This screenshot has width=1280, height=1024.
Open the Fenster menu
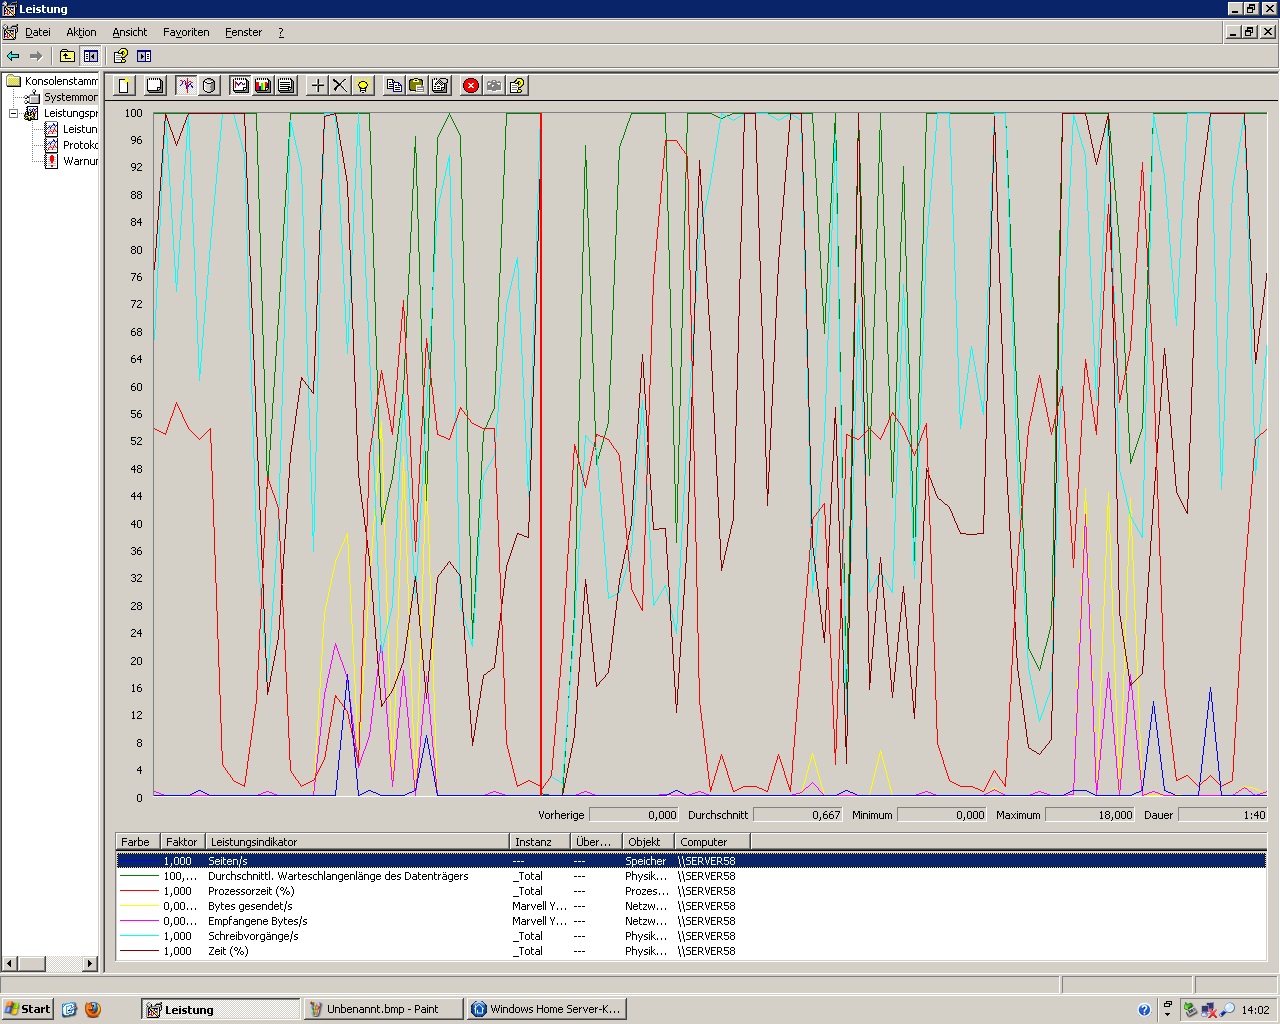[243, 32]
